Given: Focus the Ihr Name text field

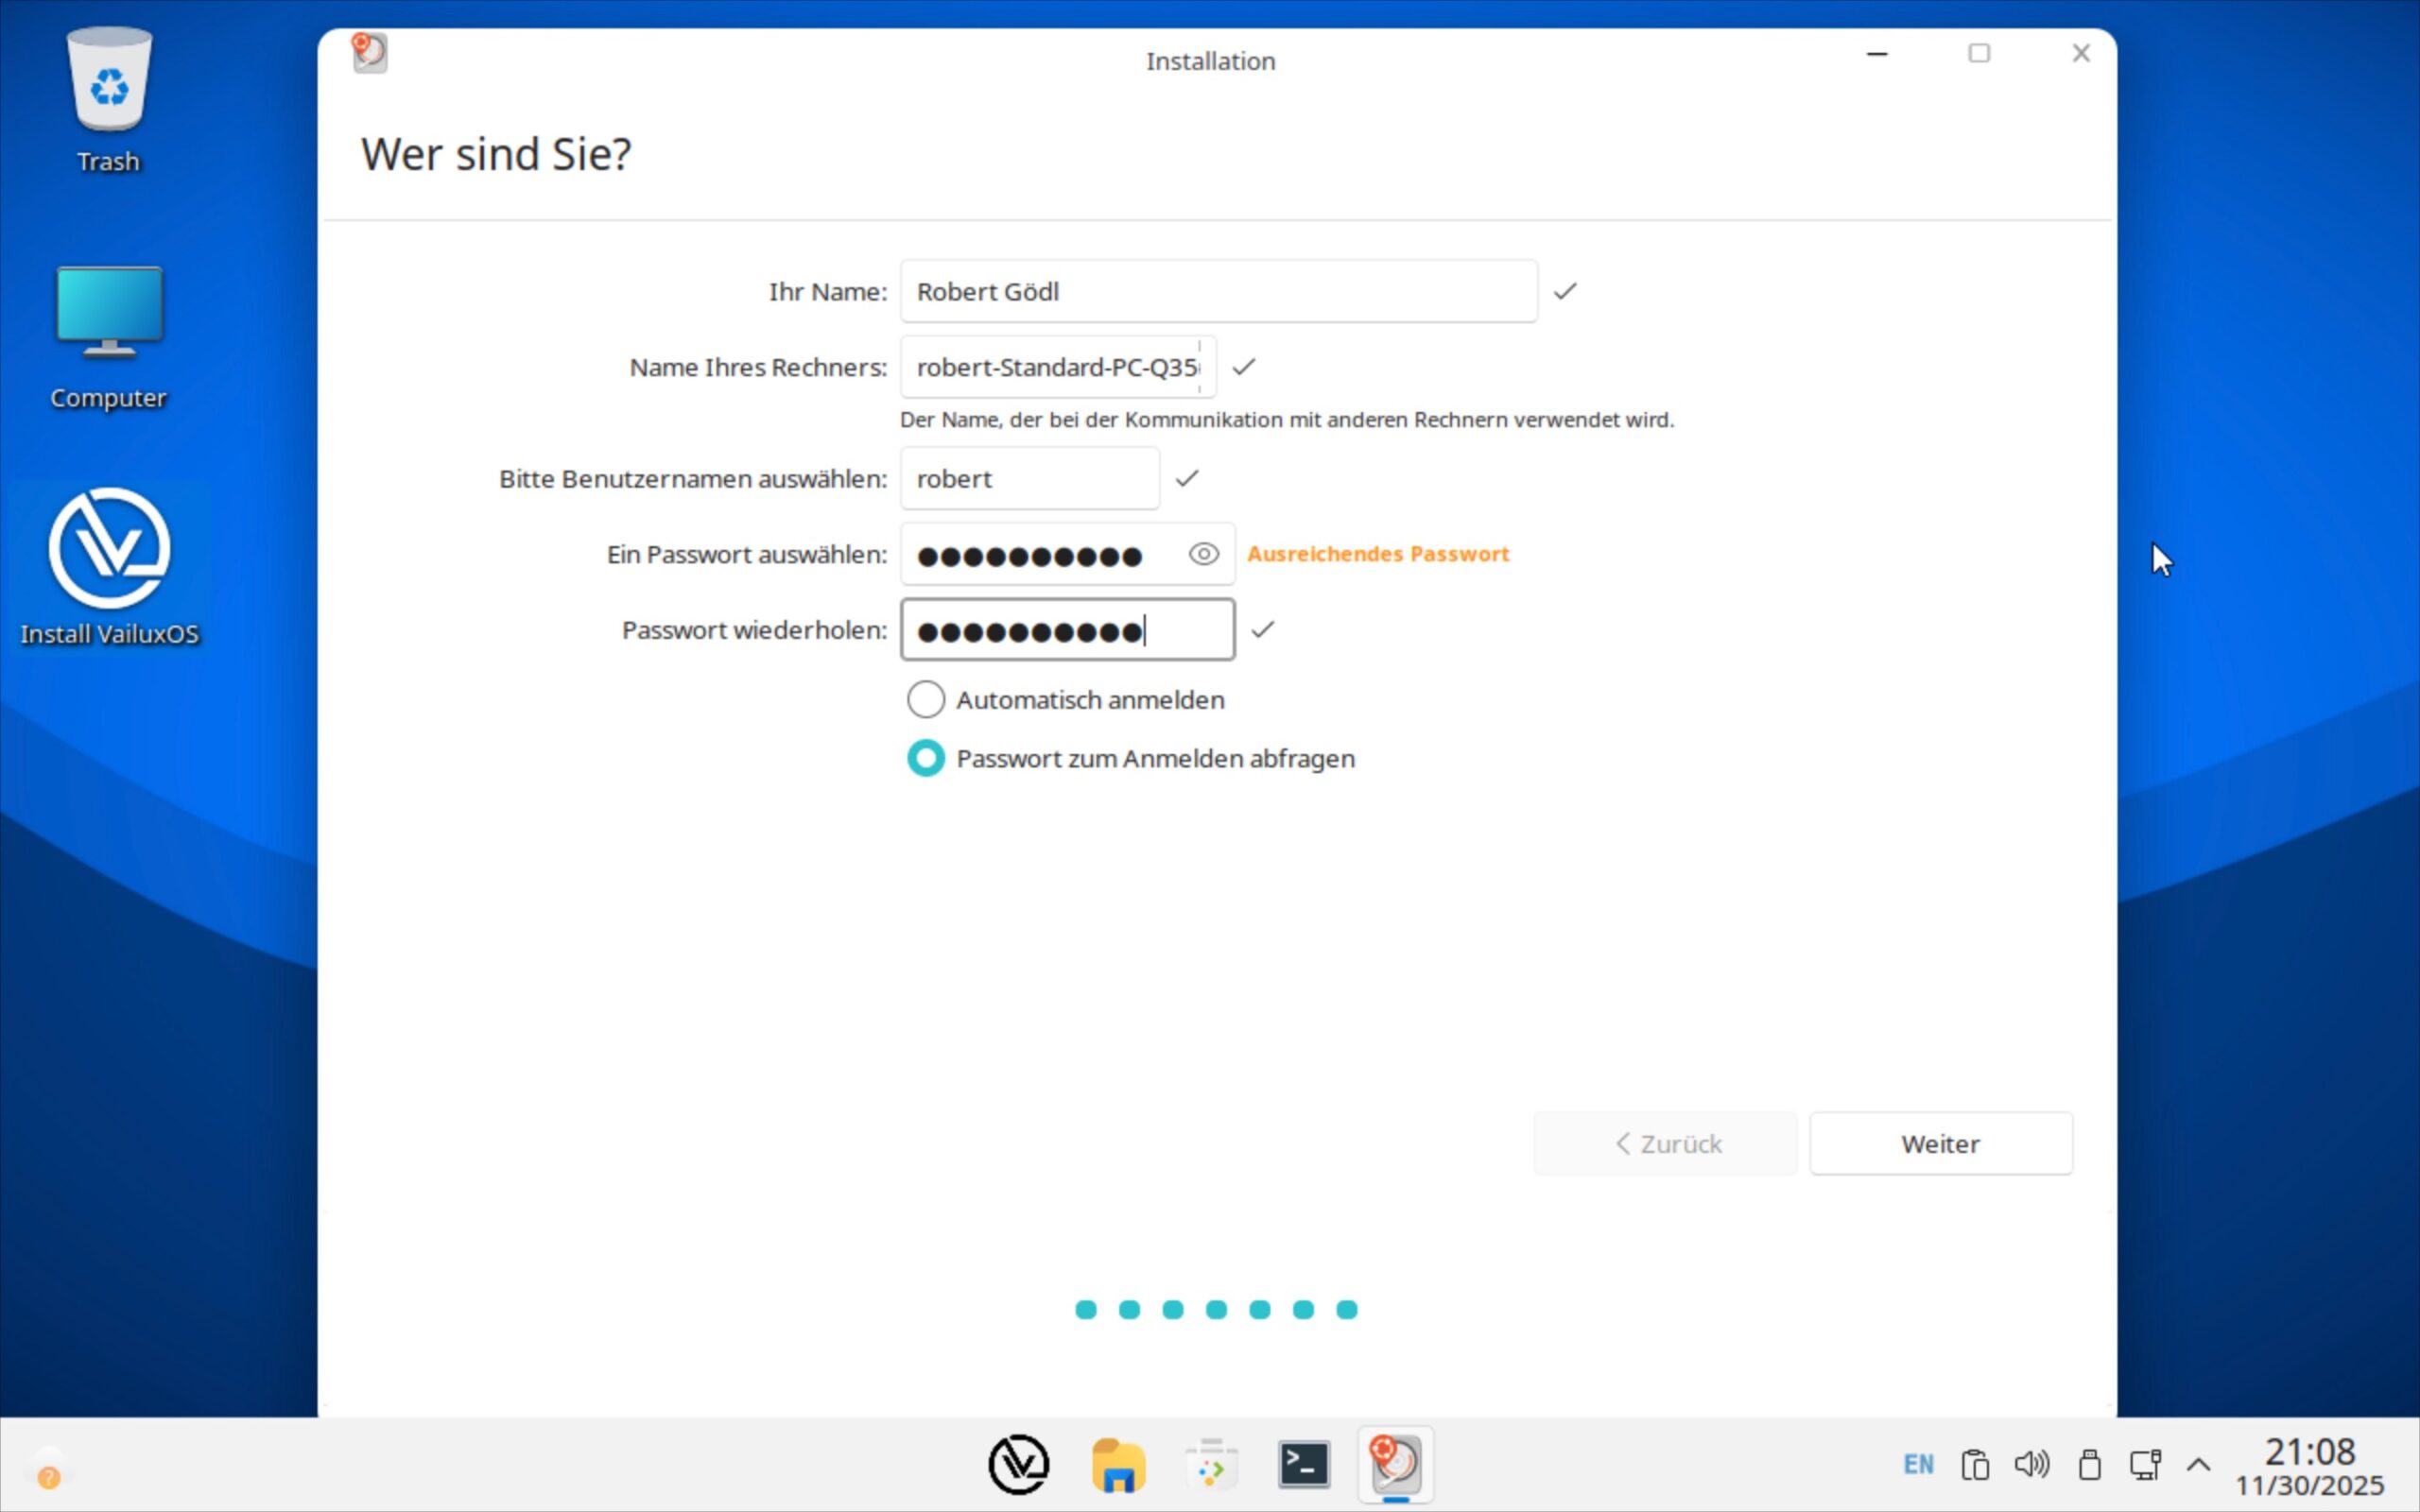Looking at the screenshot, I should pyautogui.click(x=1218, y=291).
